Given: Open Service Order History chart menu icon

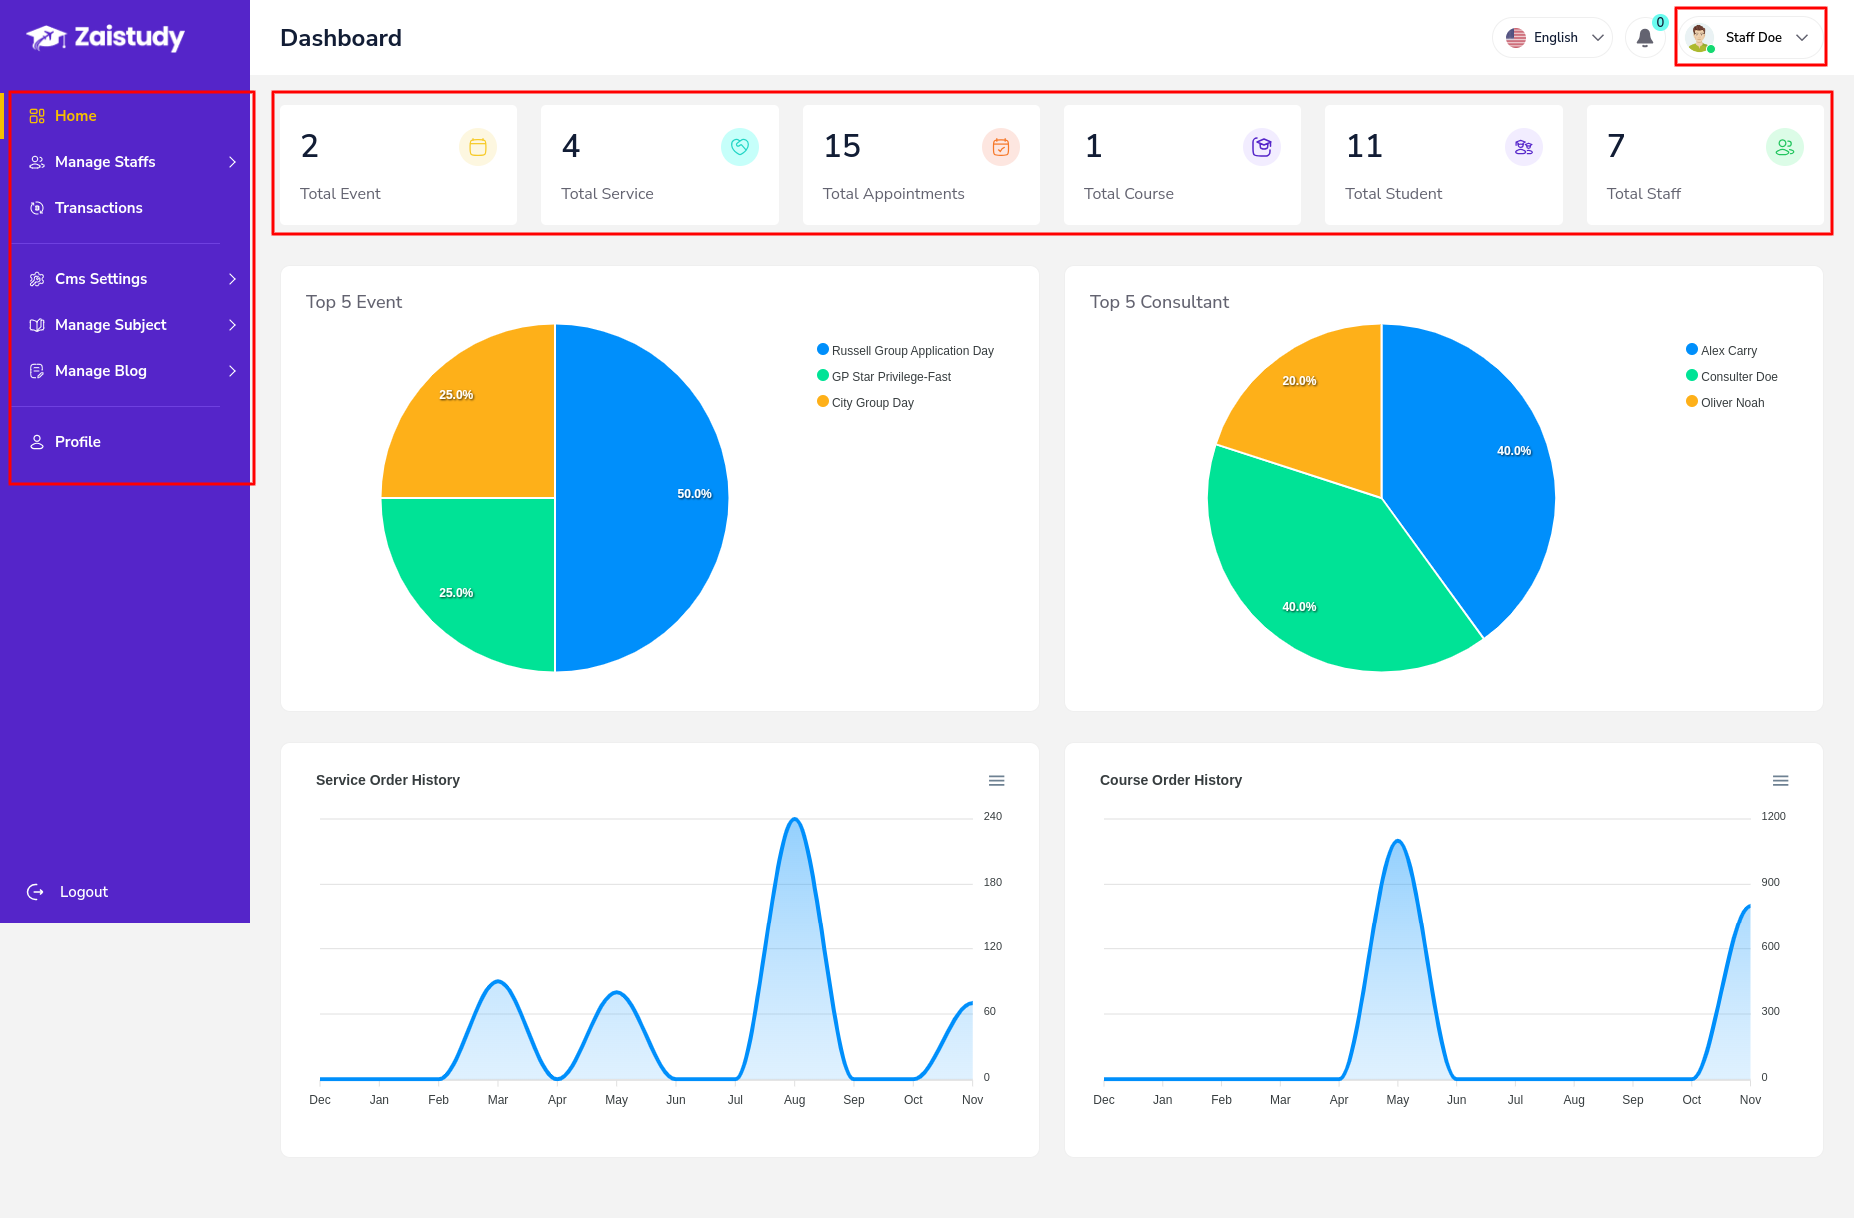Looking at the screenshot, I should coord(997,781).
